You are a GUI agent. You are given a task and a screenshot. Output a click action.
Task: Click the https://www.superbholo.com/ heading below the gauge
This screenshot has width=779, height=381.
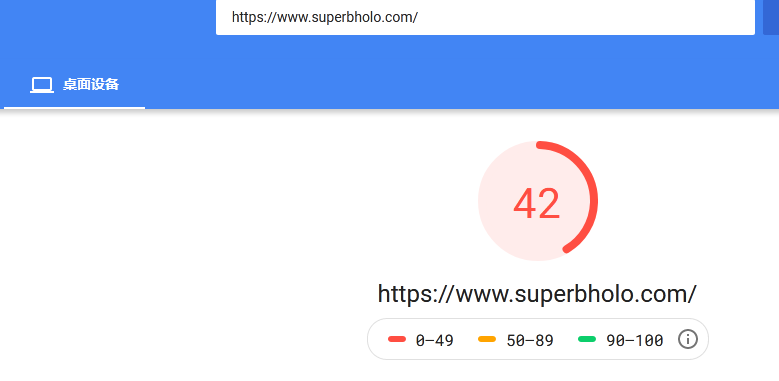click(537, 294)
